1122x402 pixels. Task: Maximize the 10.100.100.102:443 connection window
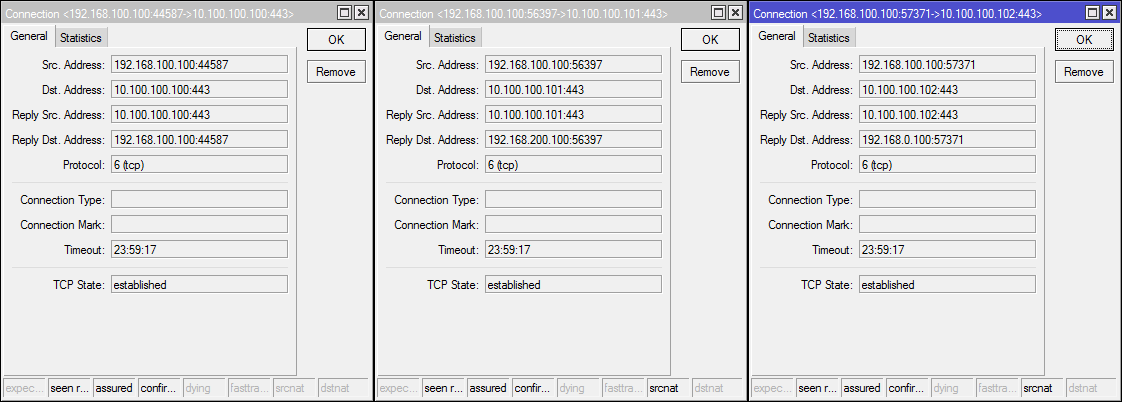[x=1092, y=13]
